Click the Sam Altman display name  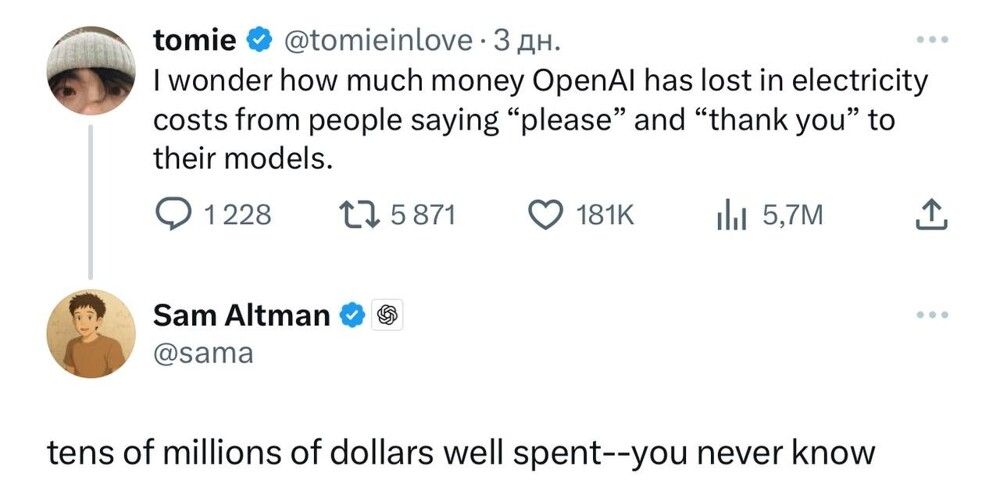coord(241,316)
